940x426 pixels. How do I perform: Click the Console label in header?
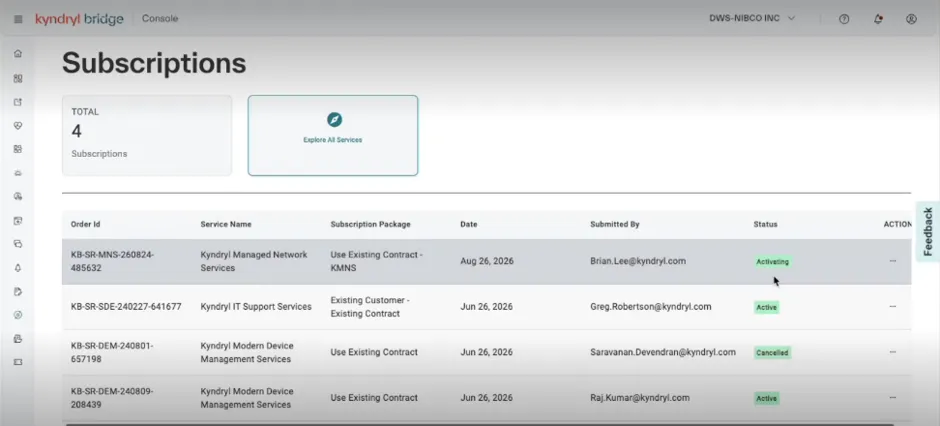(x=160, y=19)
